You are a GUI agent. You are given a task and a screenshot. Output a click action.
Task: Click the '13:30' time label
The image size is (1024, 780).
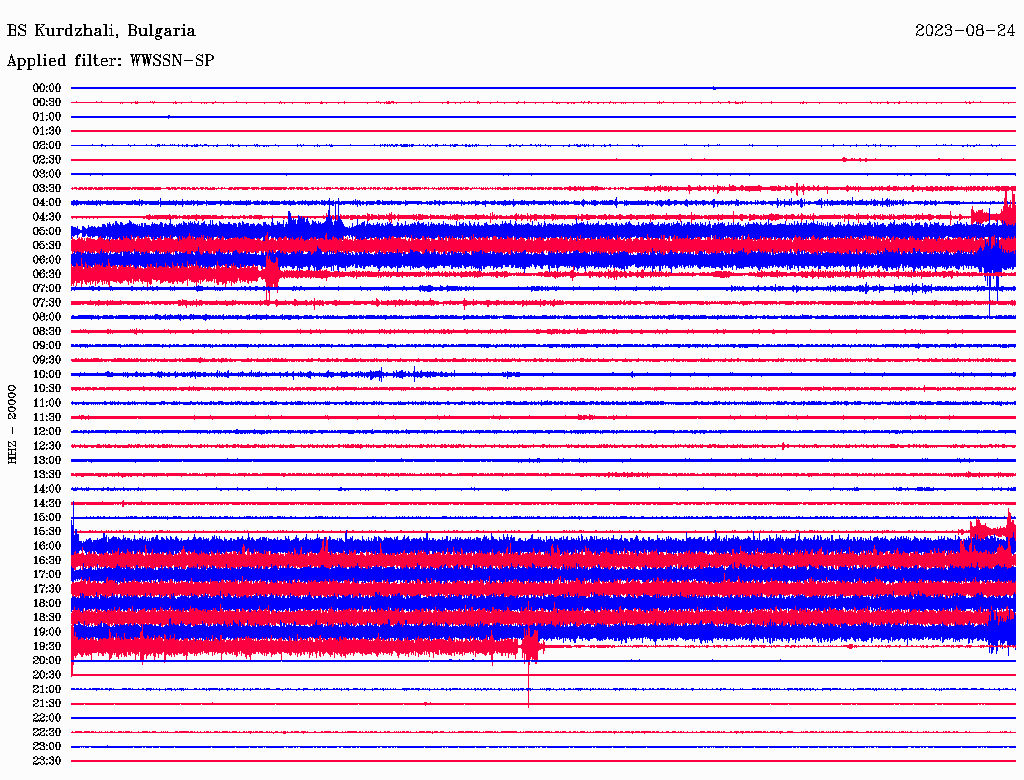tap(47, 474)
